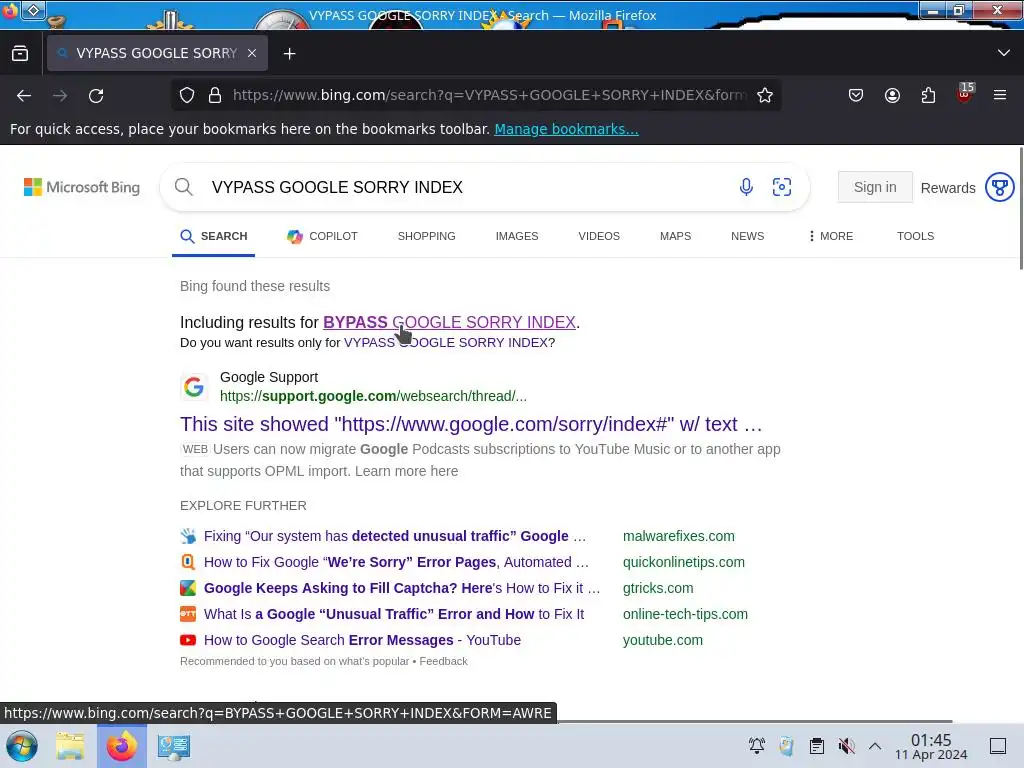Image resolution: width=1024 pixels, height=768 pixels.
Task: Switch to the SHOPPING tab
Action: [x=426, y=236]
